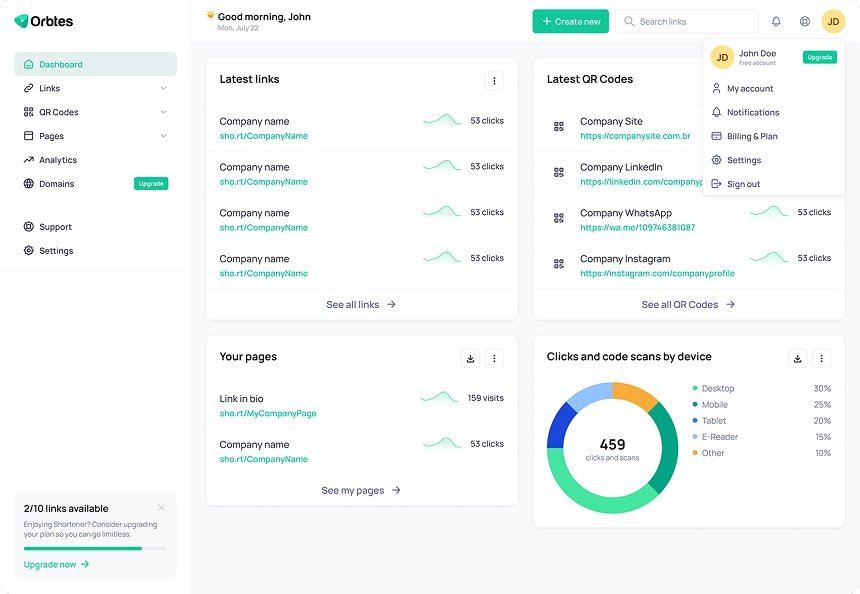Follow the See all links link
The height and width of the screenshot is (594, 860).
point(361,304)
